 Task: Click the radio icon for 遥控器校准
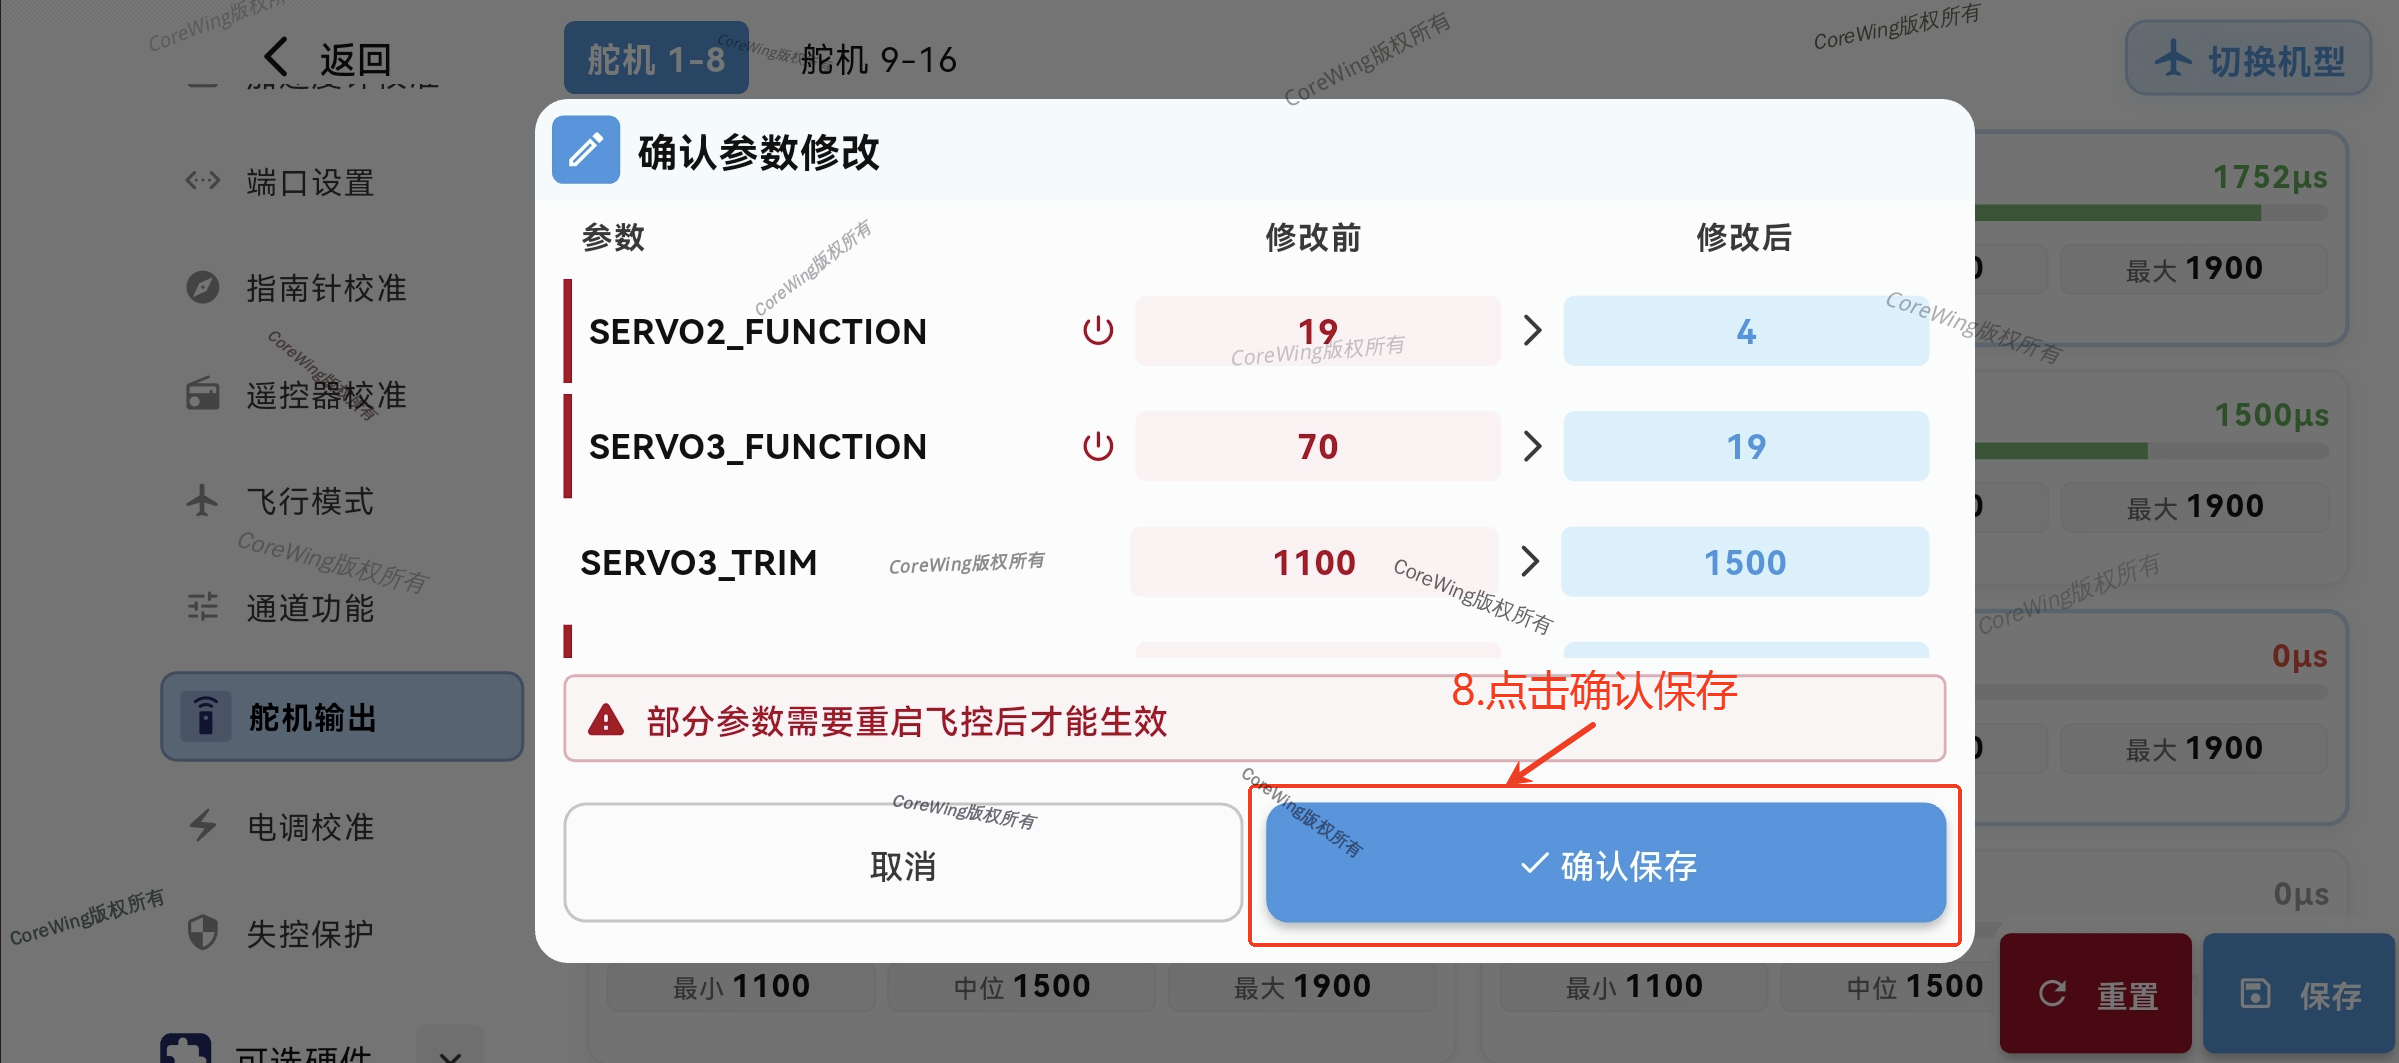pos(203,395)
